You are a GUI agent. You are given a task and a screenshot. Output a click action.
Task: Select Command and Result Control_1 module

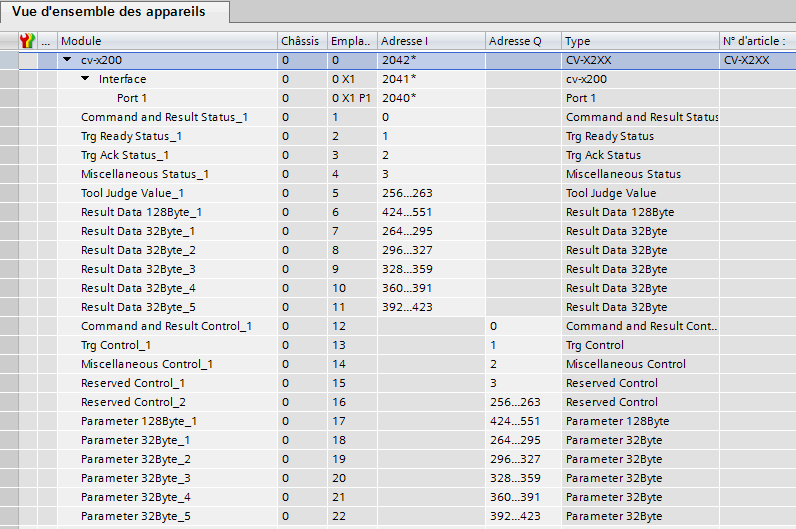(x=166, y=326)
